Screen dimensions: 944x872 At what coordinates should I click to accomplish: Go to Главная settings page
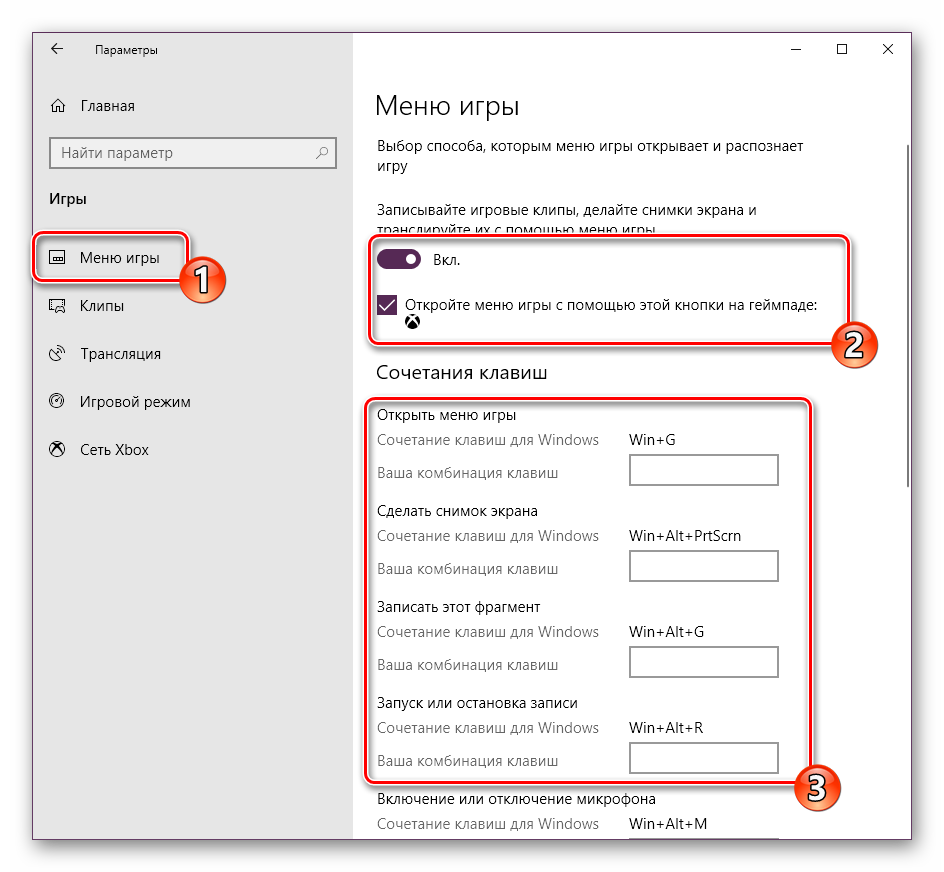[107, 106]
